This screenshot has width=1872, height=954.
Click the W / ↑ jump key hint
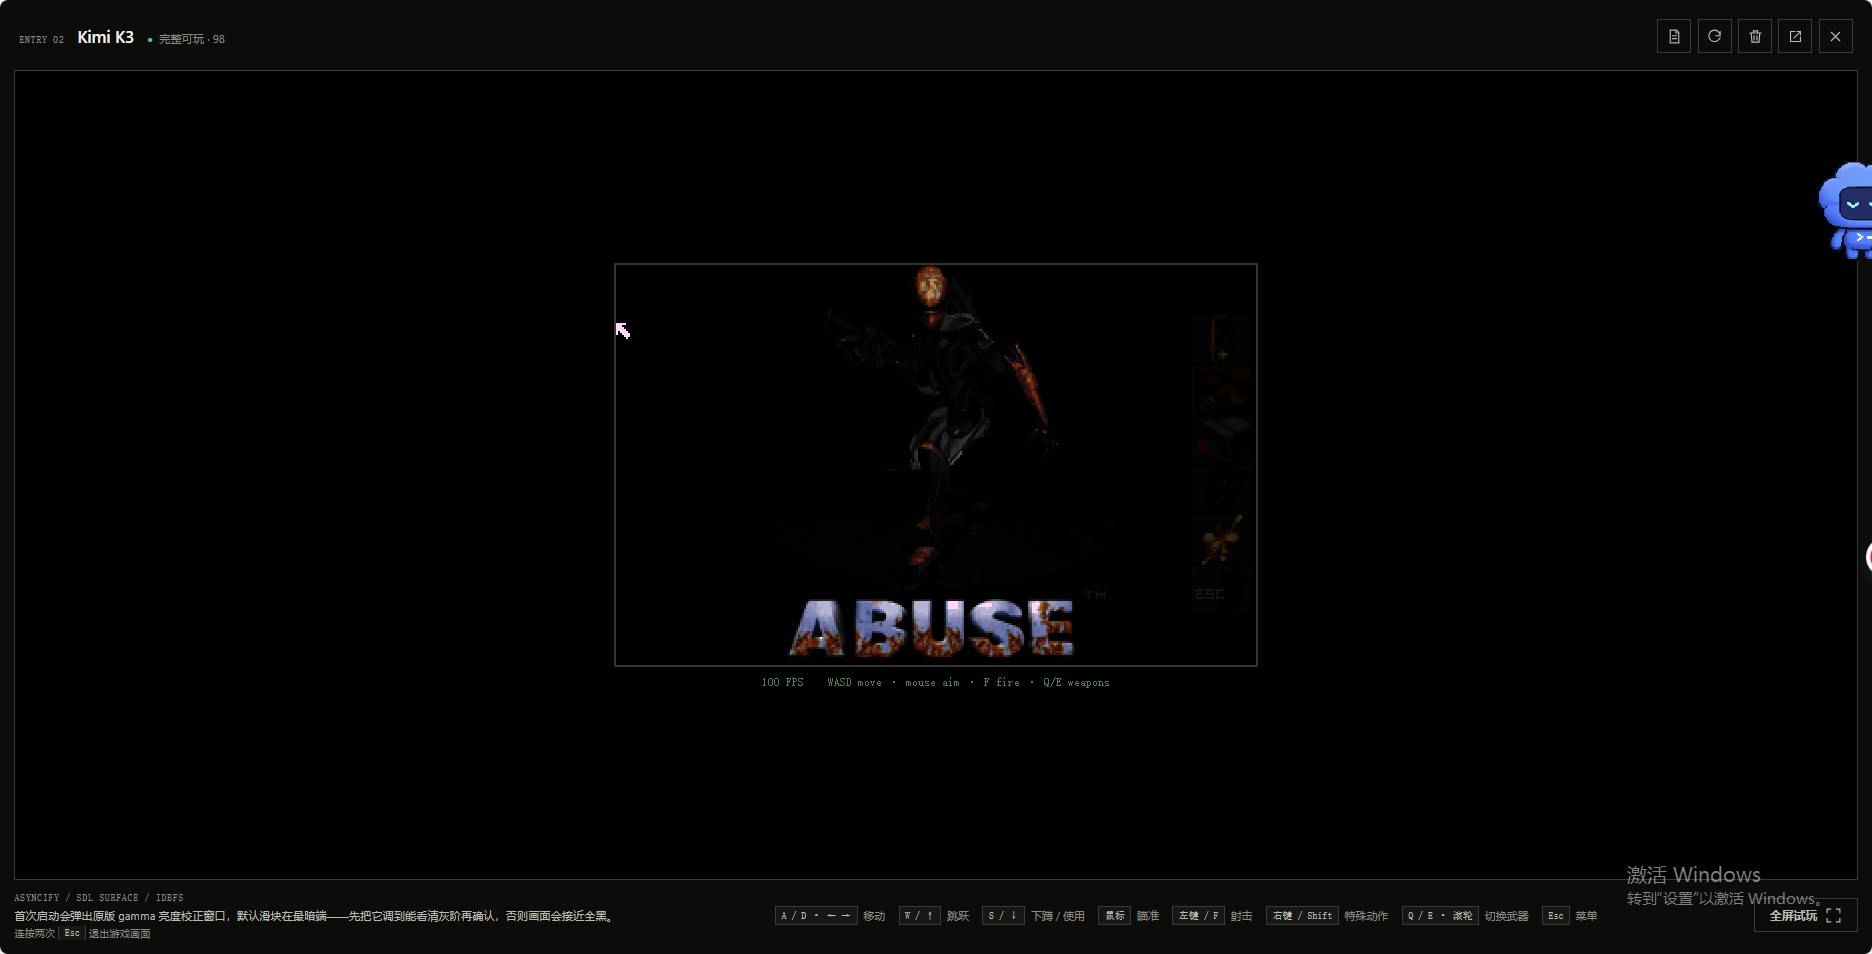pyautogui.click(x=919, y=916)
